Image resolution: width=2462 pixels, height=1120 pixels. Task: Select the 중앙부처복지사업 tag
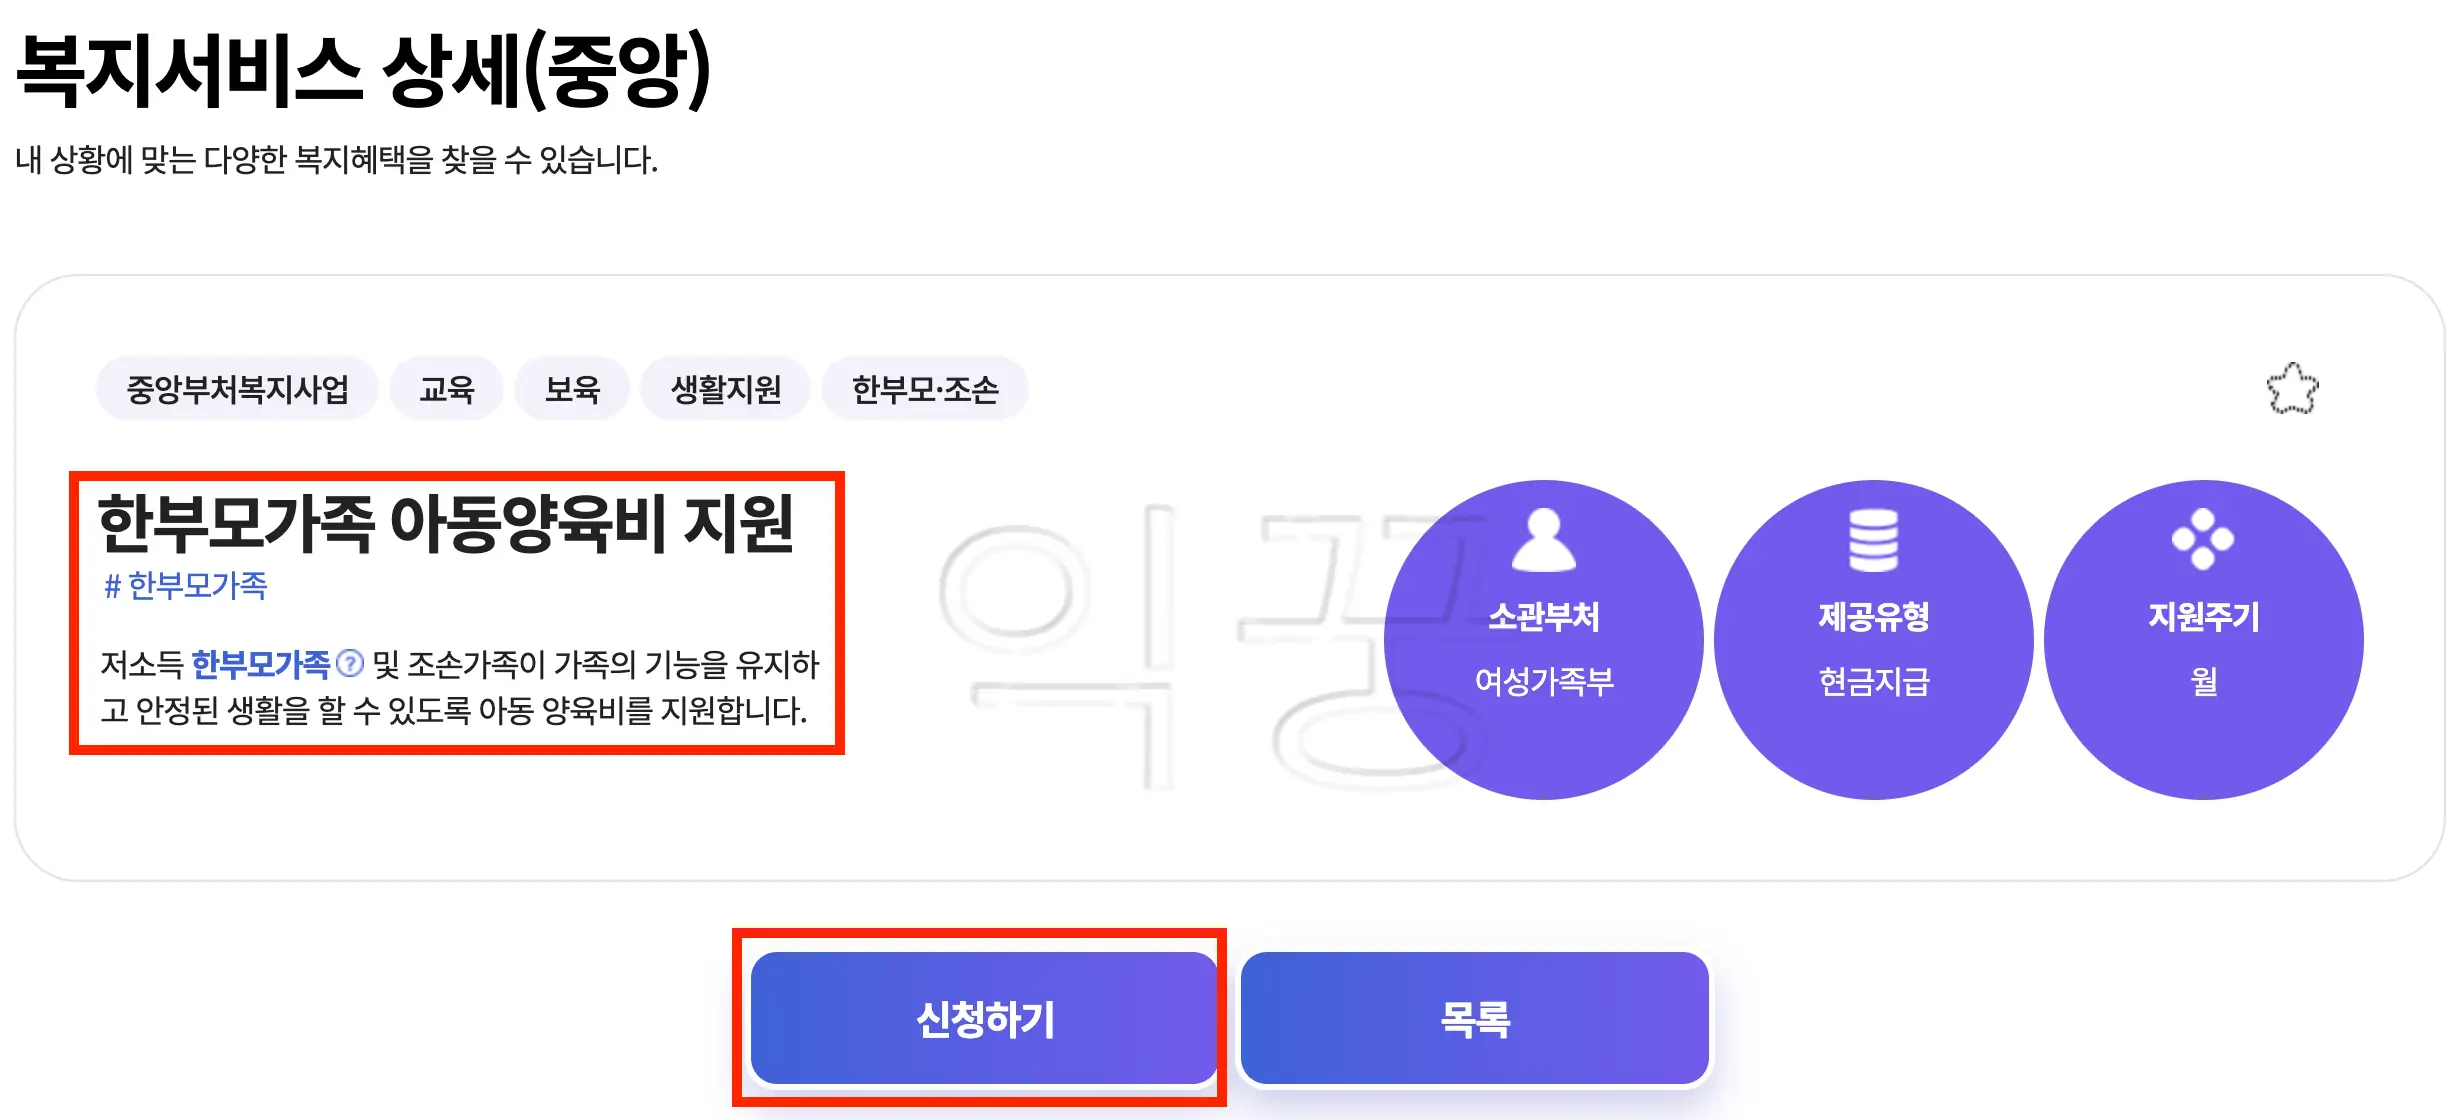point(238,389)
